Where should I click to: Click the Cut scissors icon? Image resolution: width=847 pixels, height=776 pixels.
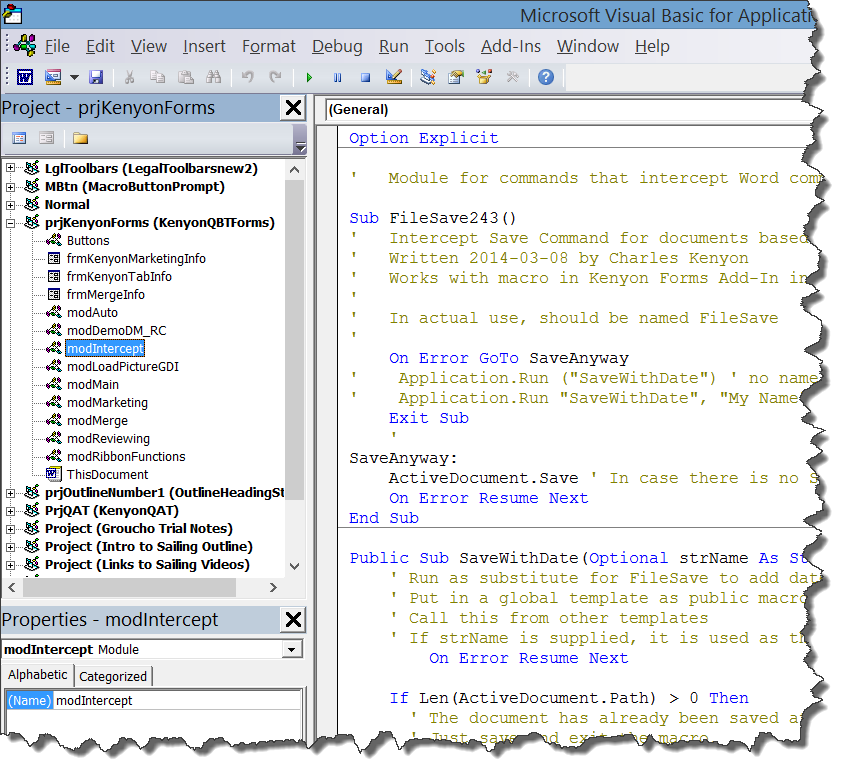pos(129,77)
